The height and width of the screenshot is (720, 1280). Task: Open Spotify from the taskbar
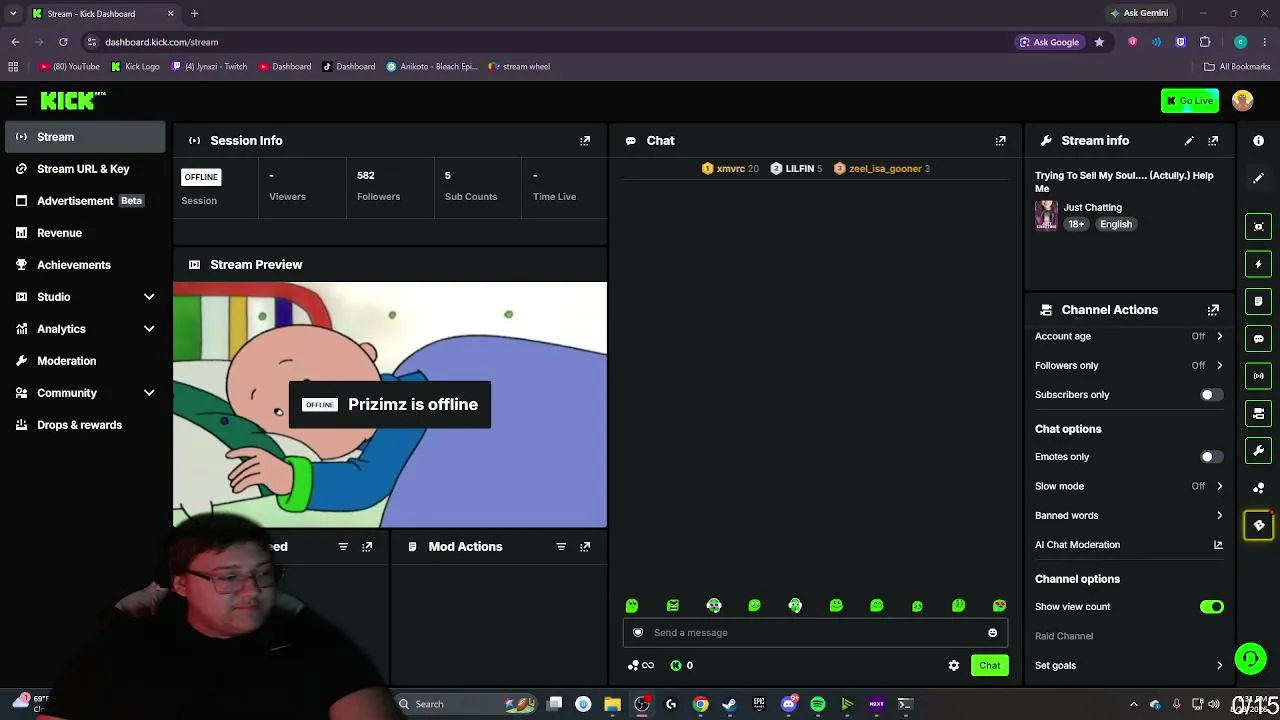818,704
